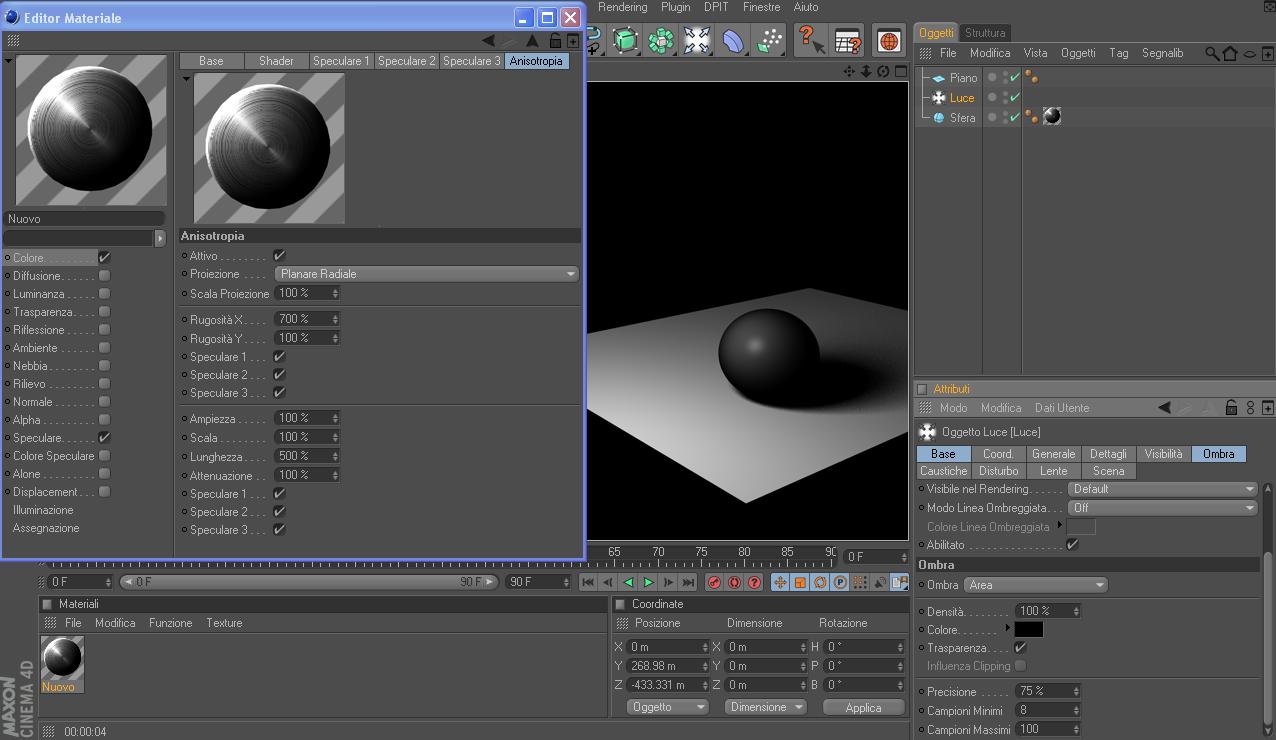
Task: Click the Applica button in Coordinate panel
Action: coord(863,707)
